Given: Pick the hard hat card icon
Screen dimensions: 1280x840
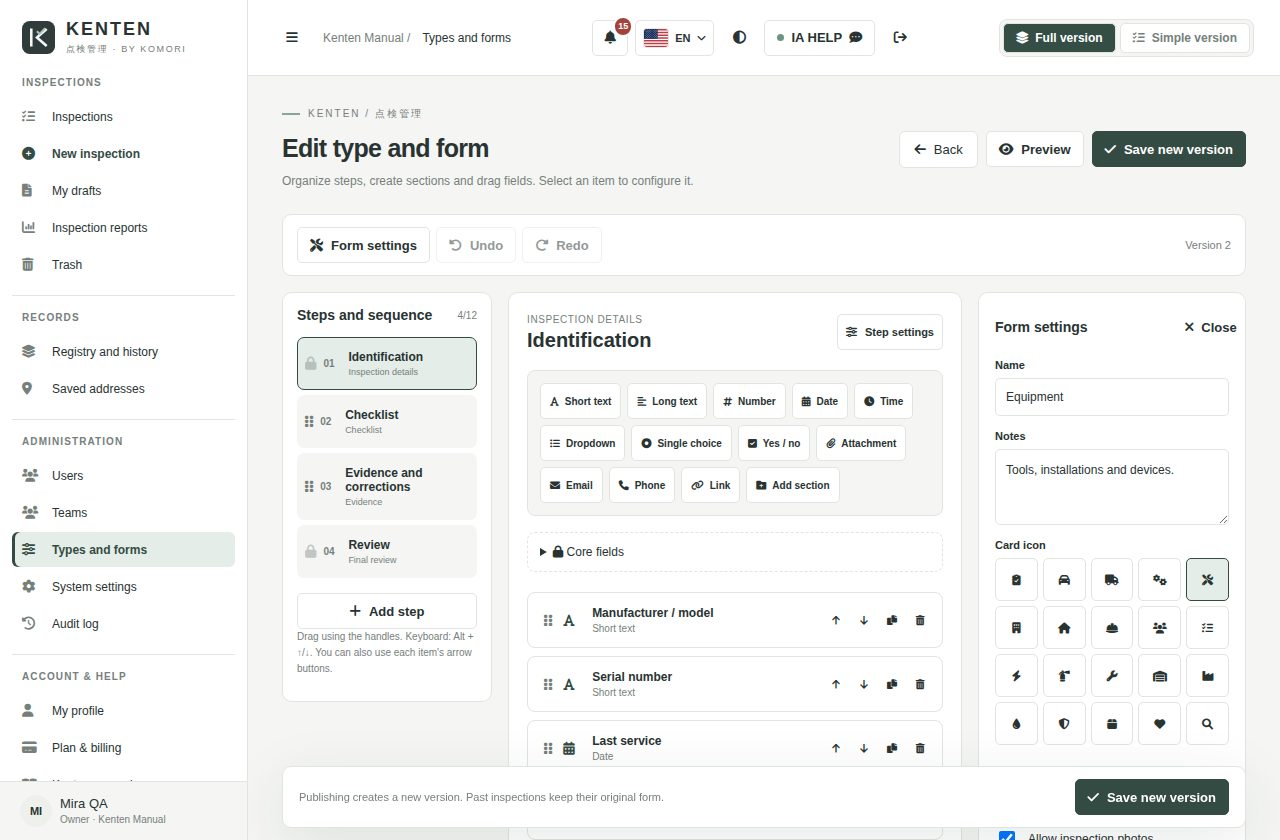Looking at the screenshot, I should click(1112, 627).
